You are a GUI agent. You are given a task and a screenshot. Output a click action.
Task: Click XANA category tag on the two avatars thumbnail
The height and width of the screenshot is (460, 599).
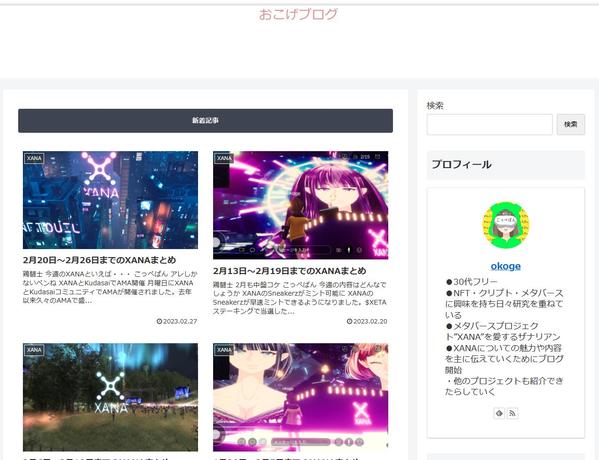[224, 350]
